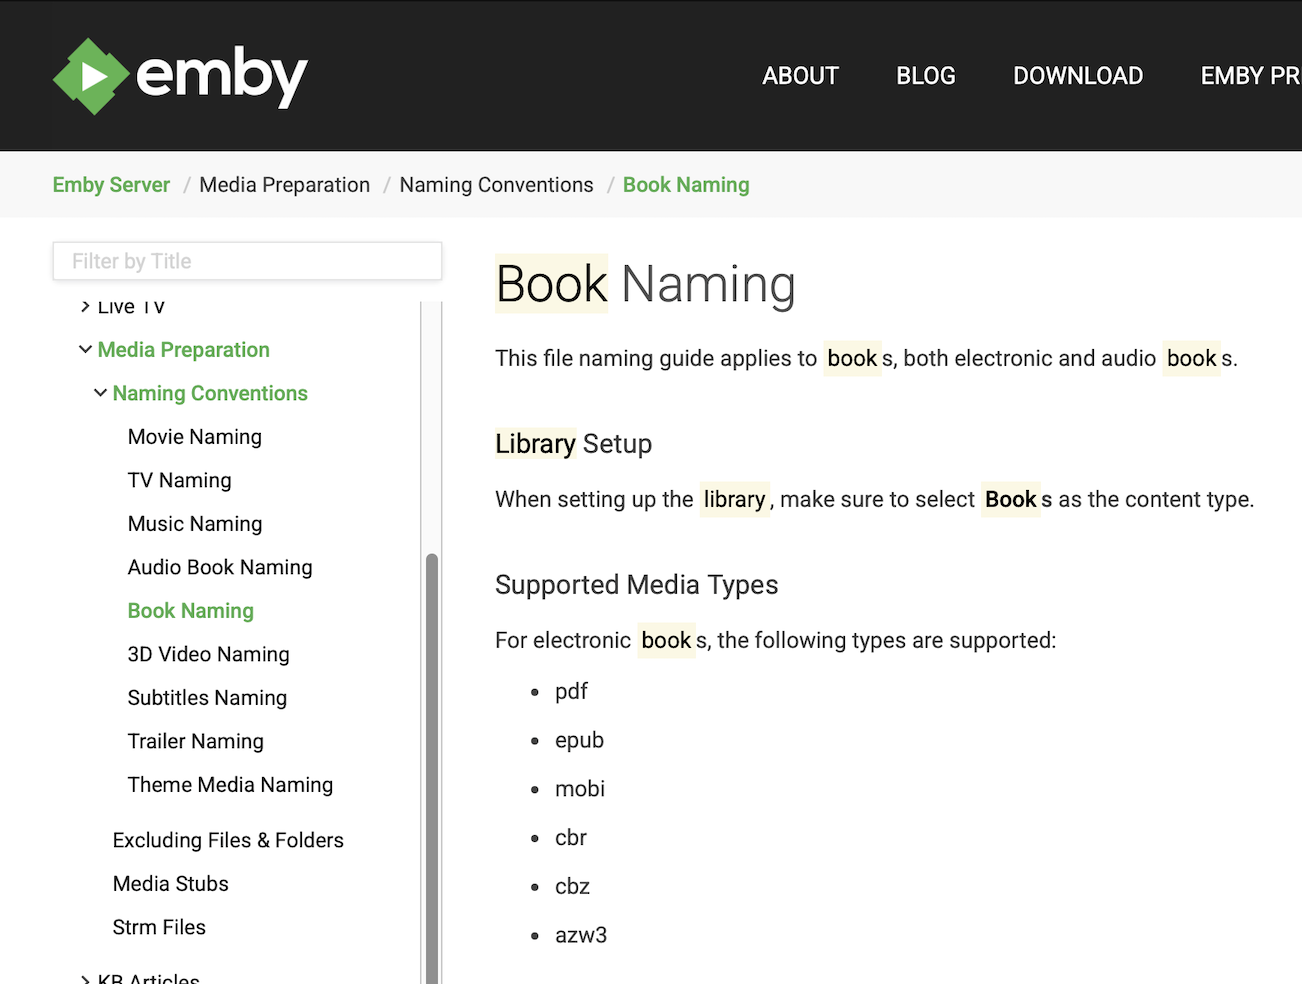
Task: Open the Theme Media Naming page
Action: [230, 785]
